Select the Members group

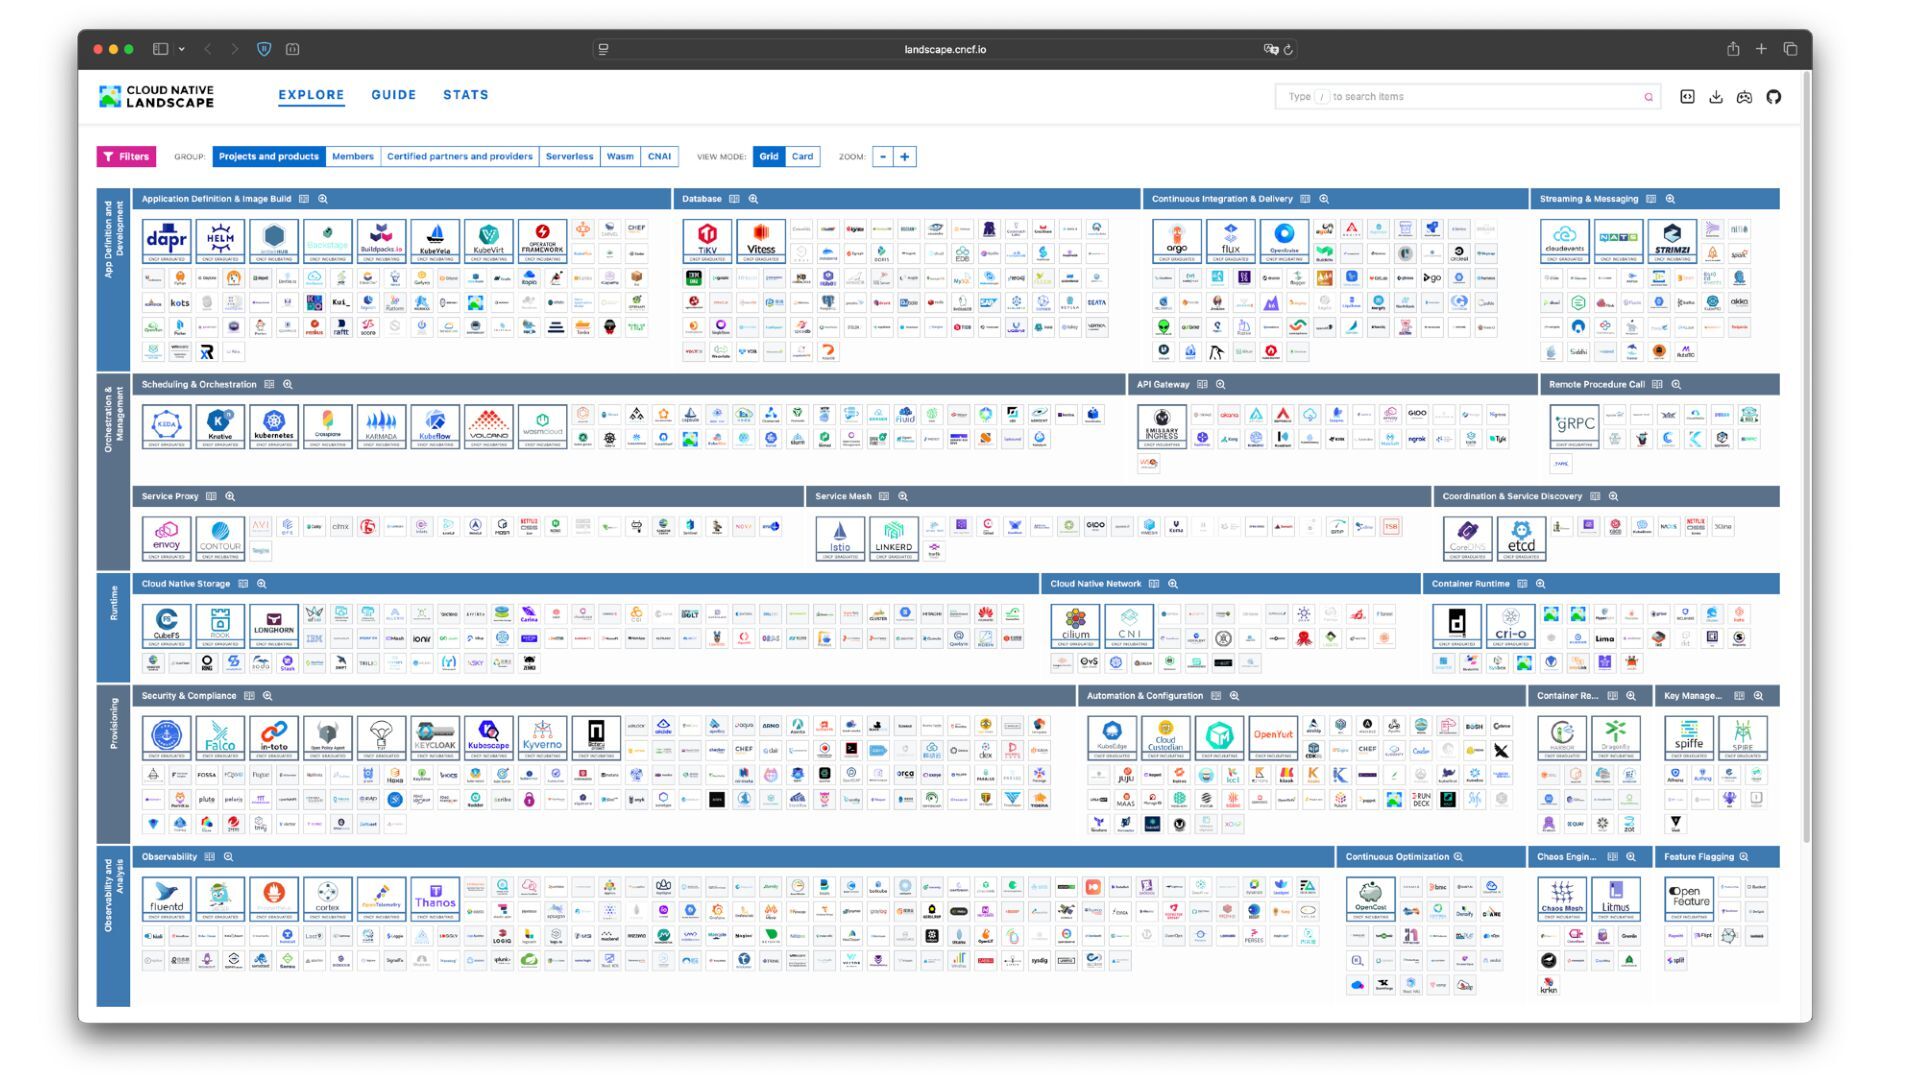point(352,157)
